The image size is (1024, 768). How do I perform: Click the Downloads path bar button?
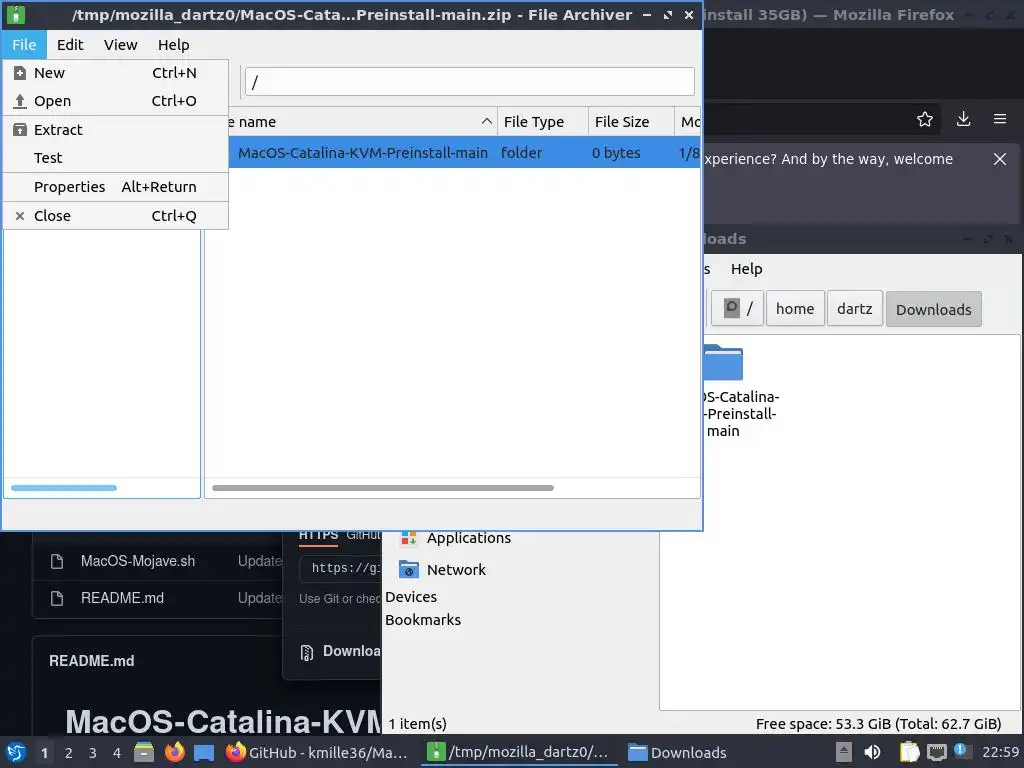point(933,310)
